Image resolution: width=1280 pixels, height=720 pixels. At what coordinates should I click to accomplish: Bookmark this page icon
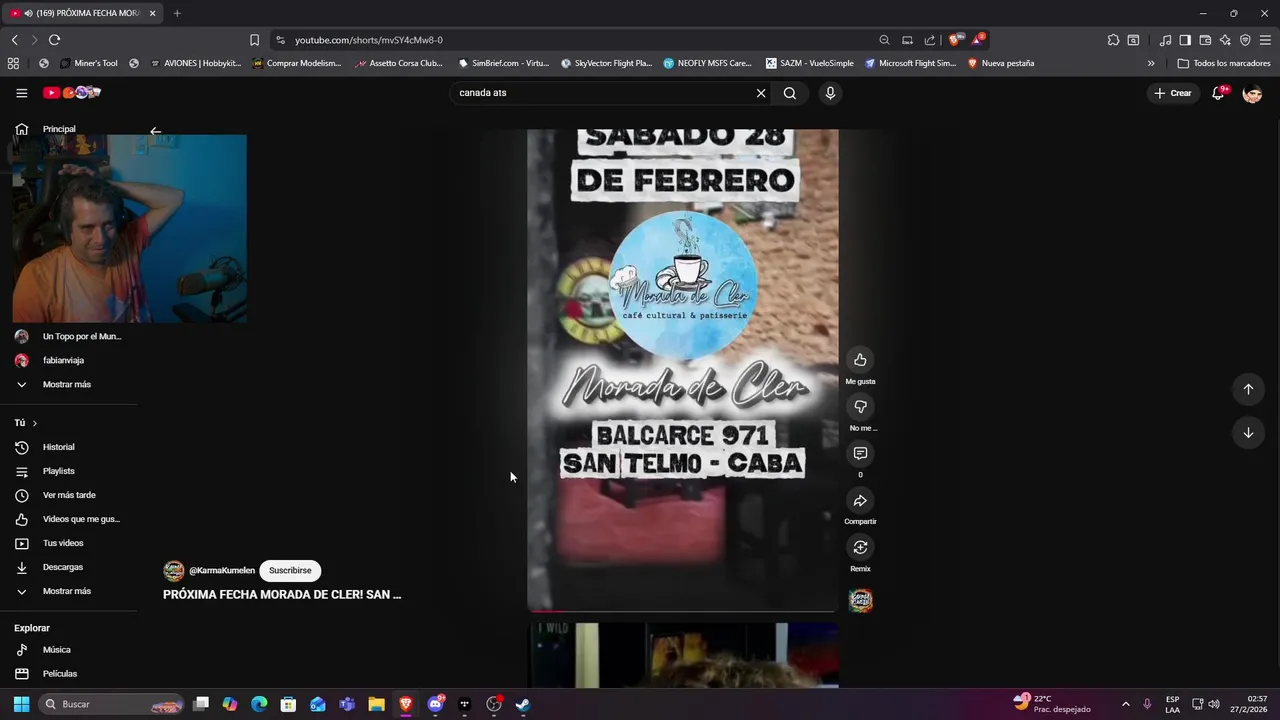254,40
